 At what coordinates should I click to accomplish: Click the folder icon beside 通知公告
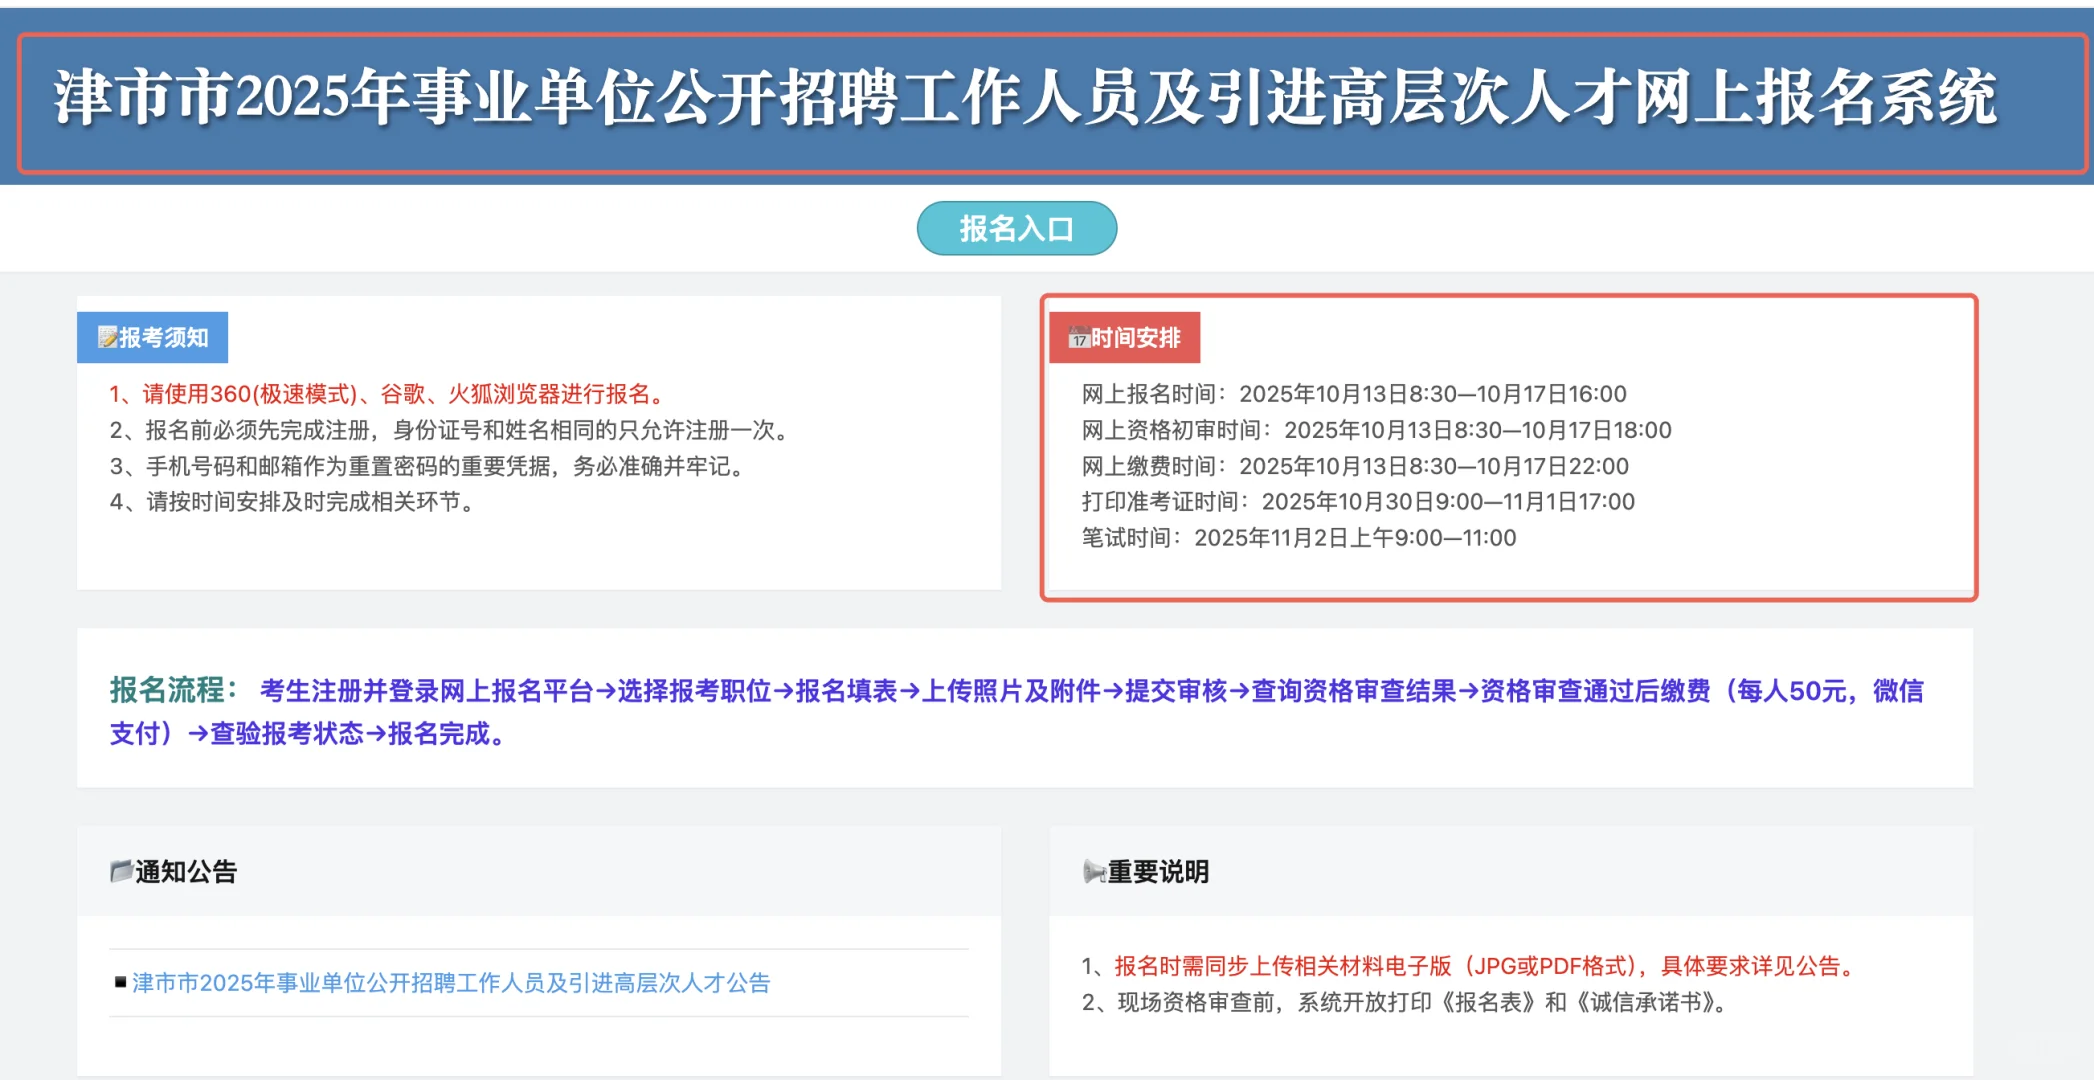pos(120,872)
